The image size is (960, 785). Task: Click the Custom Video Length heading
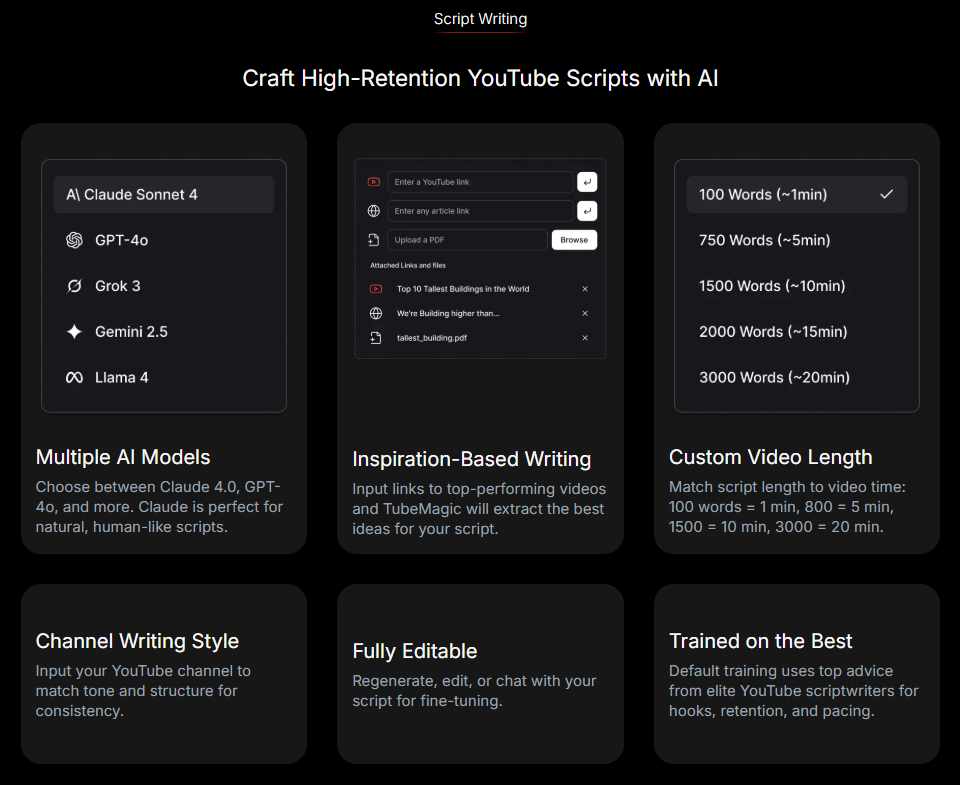pos(770,457)
